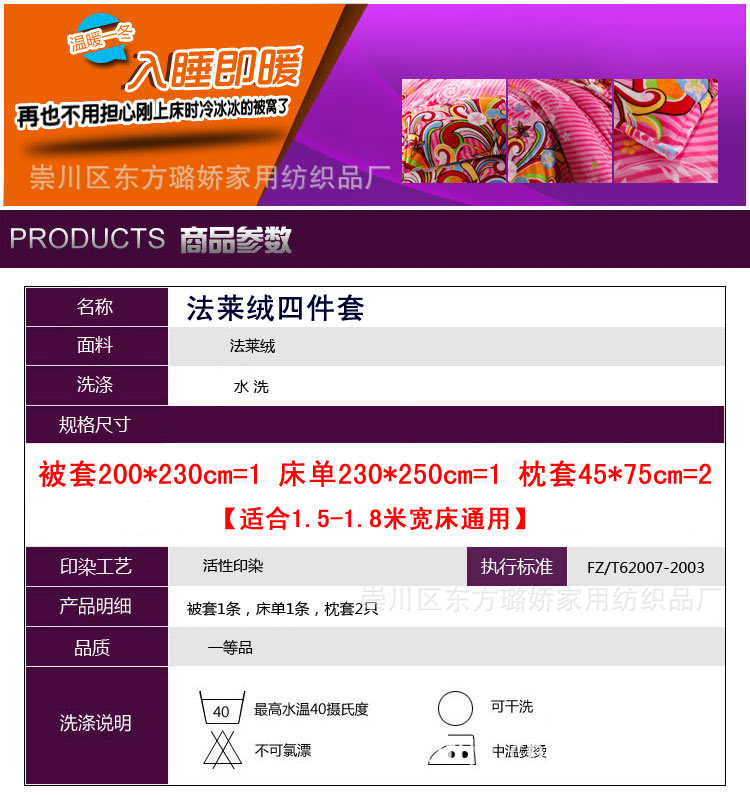Select the 名称 row label
Screen dimensions: 750x795
click(96, 307)
